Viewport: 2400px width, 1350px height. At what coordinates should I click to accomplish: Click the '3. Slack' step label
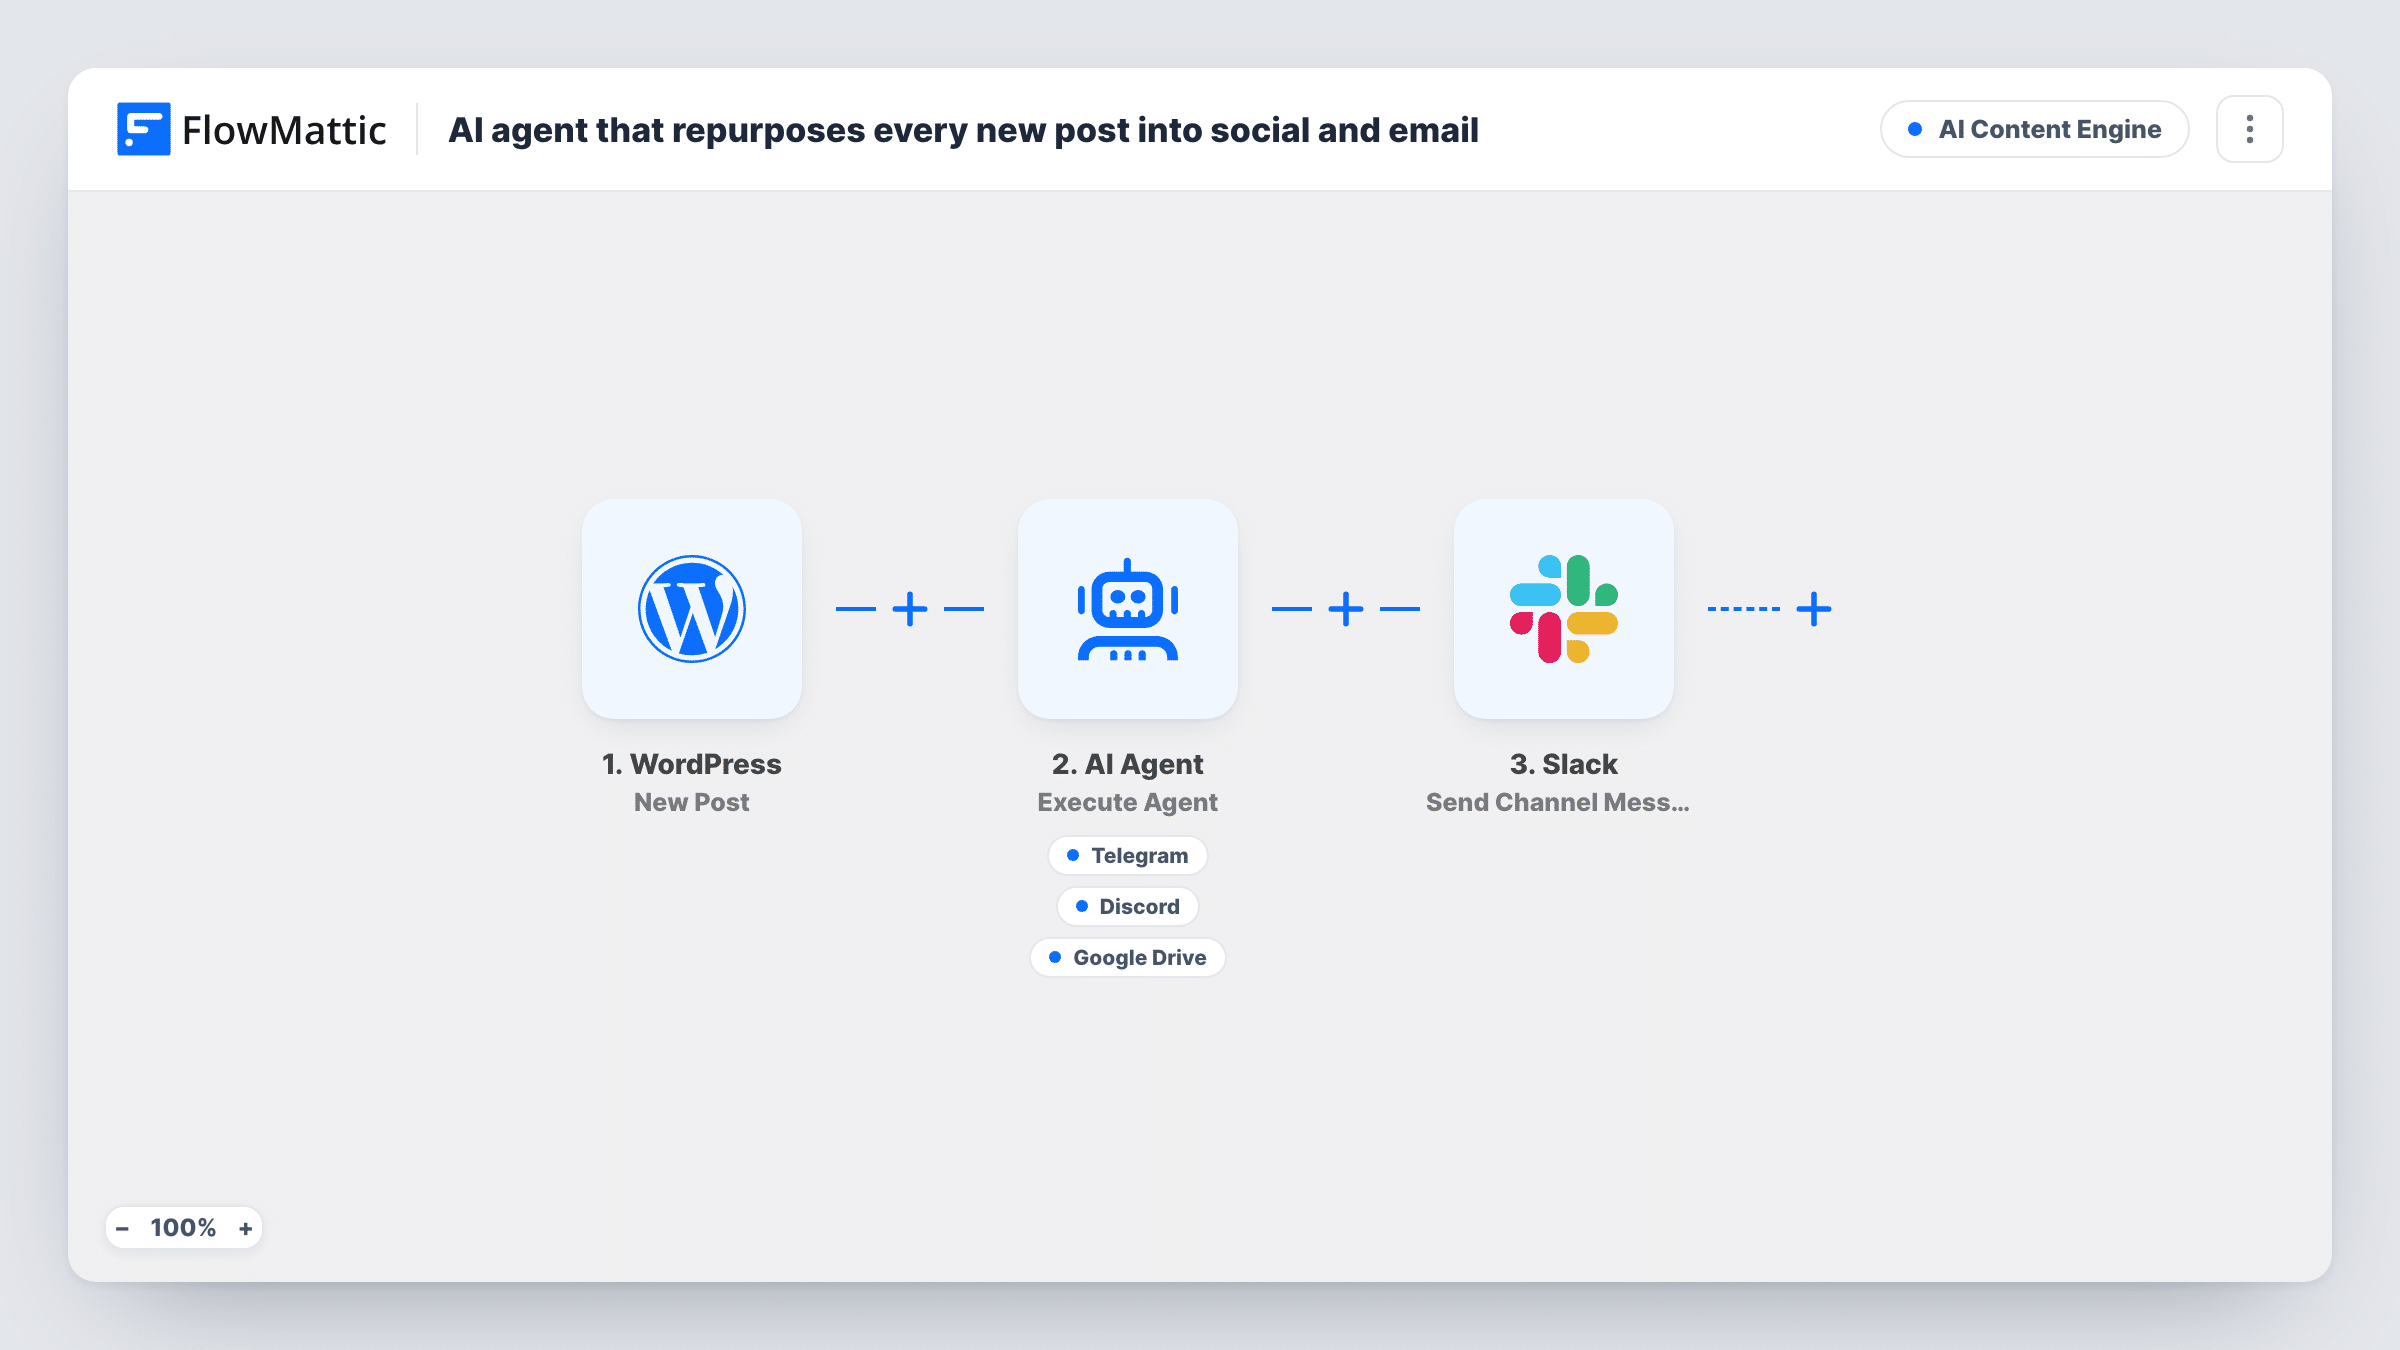click(1563, 764)
